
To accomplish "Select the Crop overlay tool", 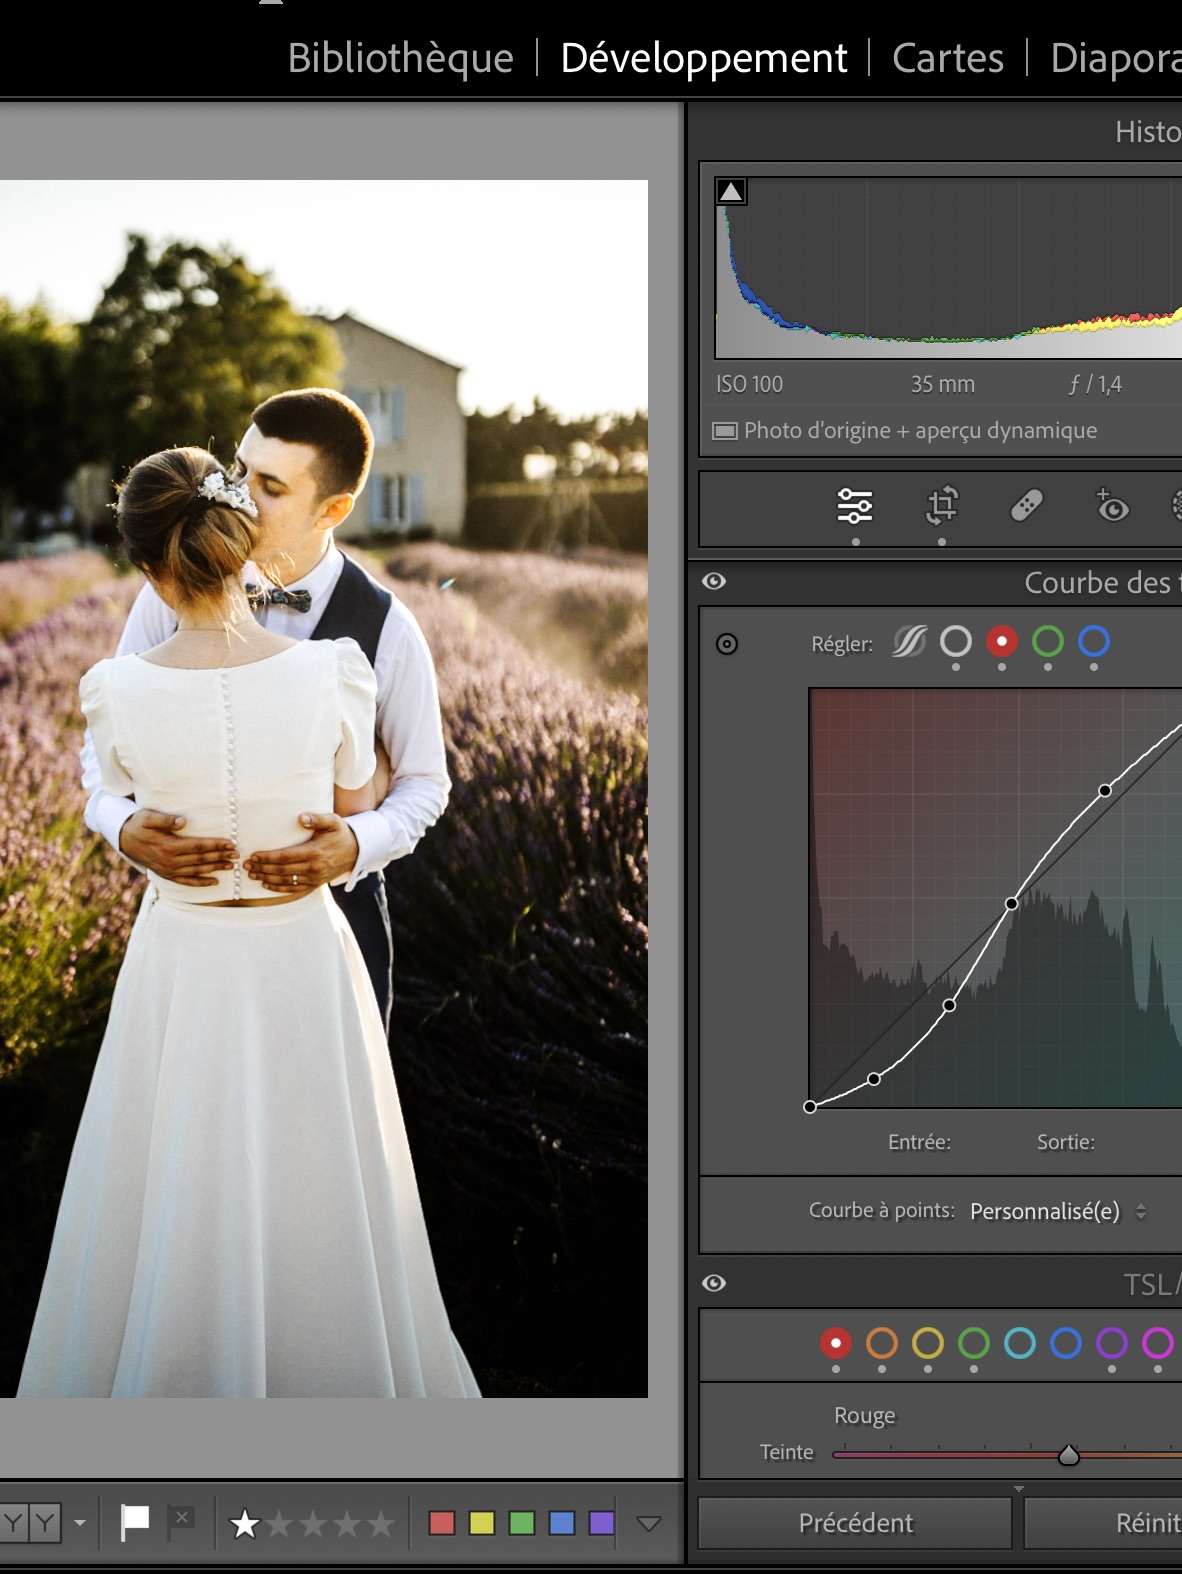I will pos(941,506).
